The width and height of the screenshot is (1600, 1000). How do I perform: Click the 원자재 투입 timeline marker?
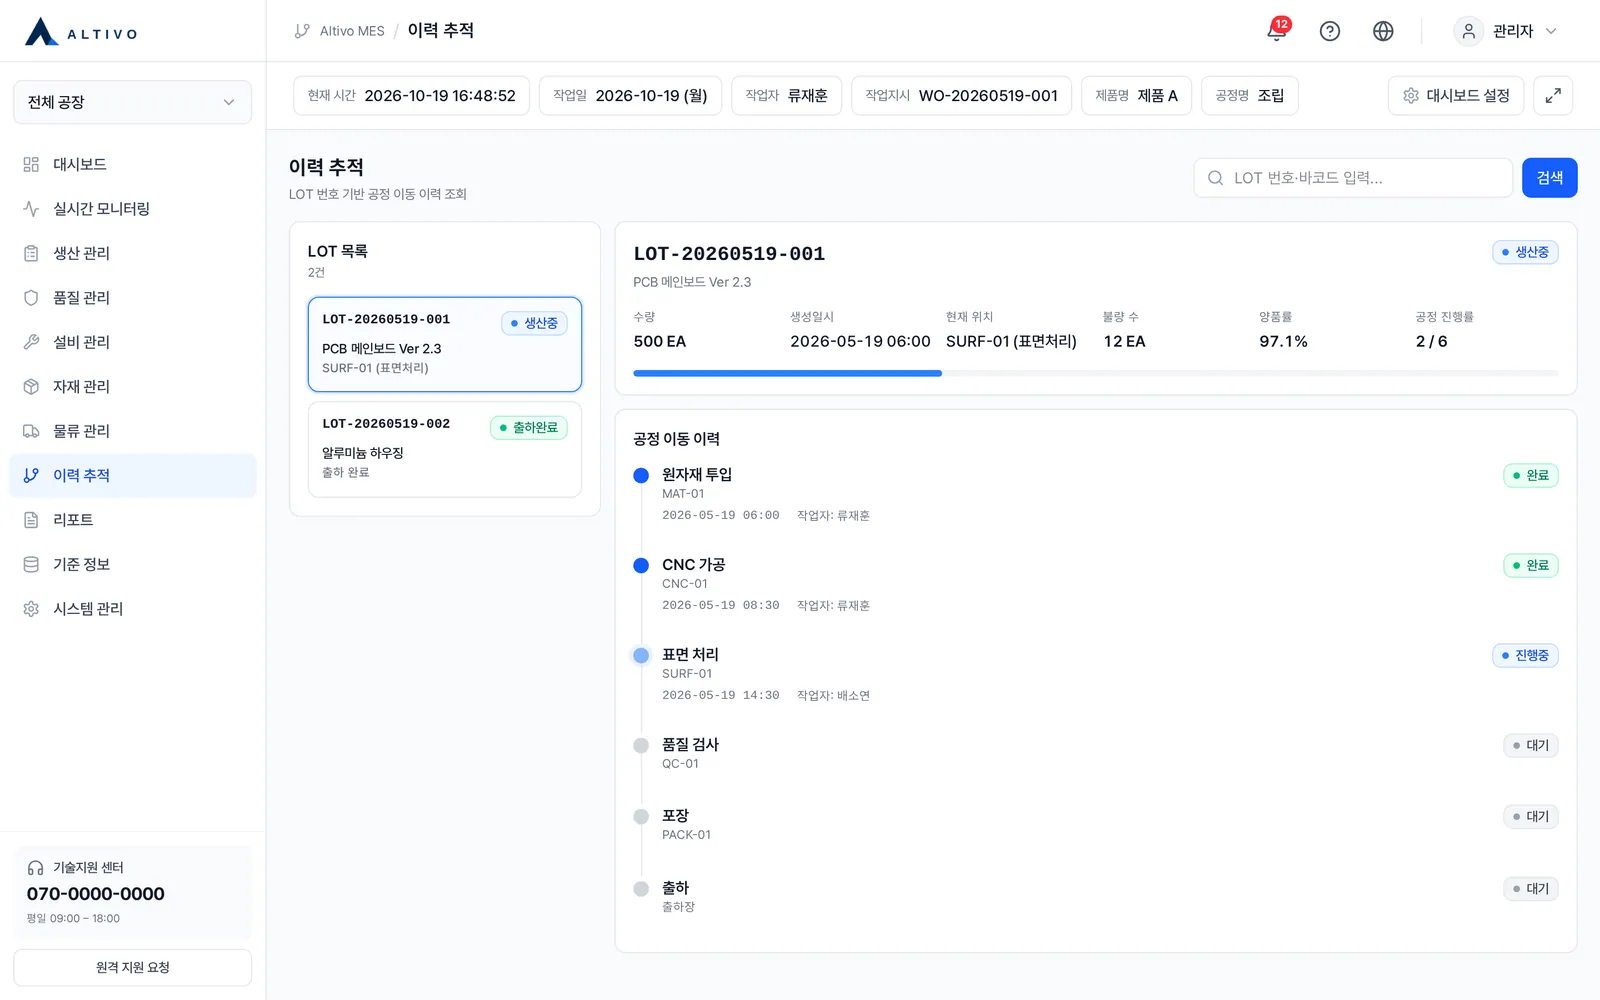pos(641,476)
